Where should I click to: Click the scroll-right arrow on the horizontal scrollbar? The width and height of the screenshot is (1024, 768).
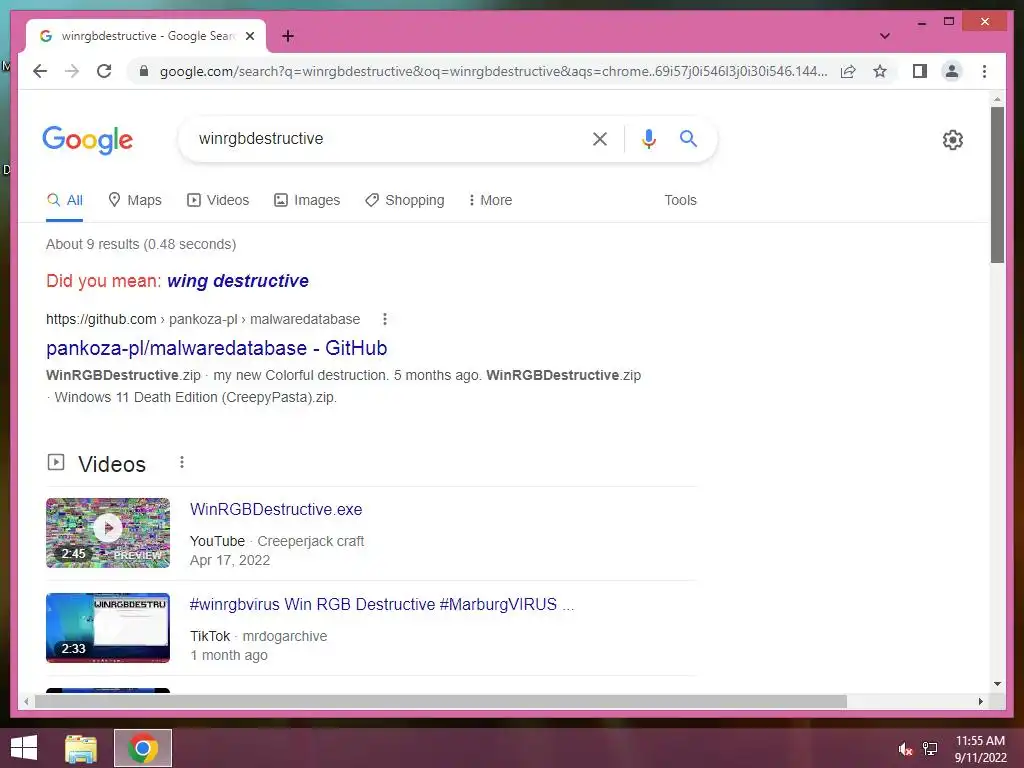tap(980, 701)
